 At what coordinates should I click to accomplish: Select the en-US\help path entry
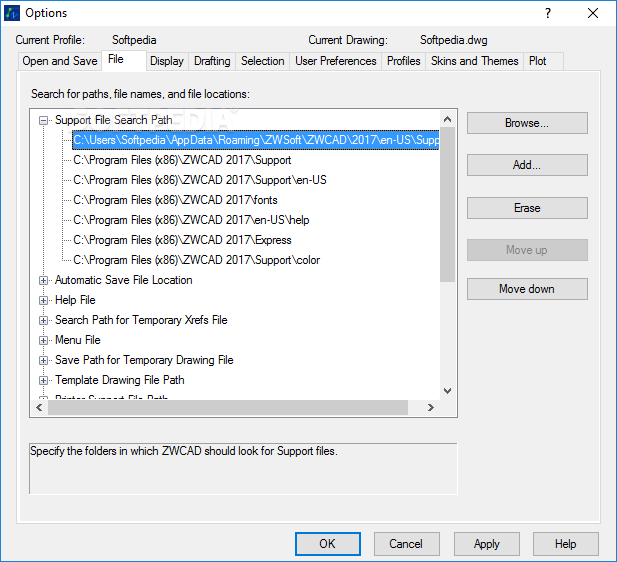tap(191, 220)
